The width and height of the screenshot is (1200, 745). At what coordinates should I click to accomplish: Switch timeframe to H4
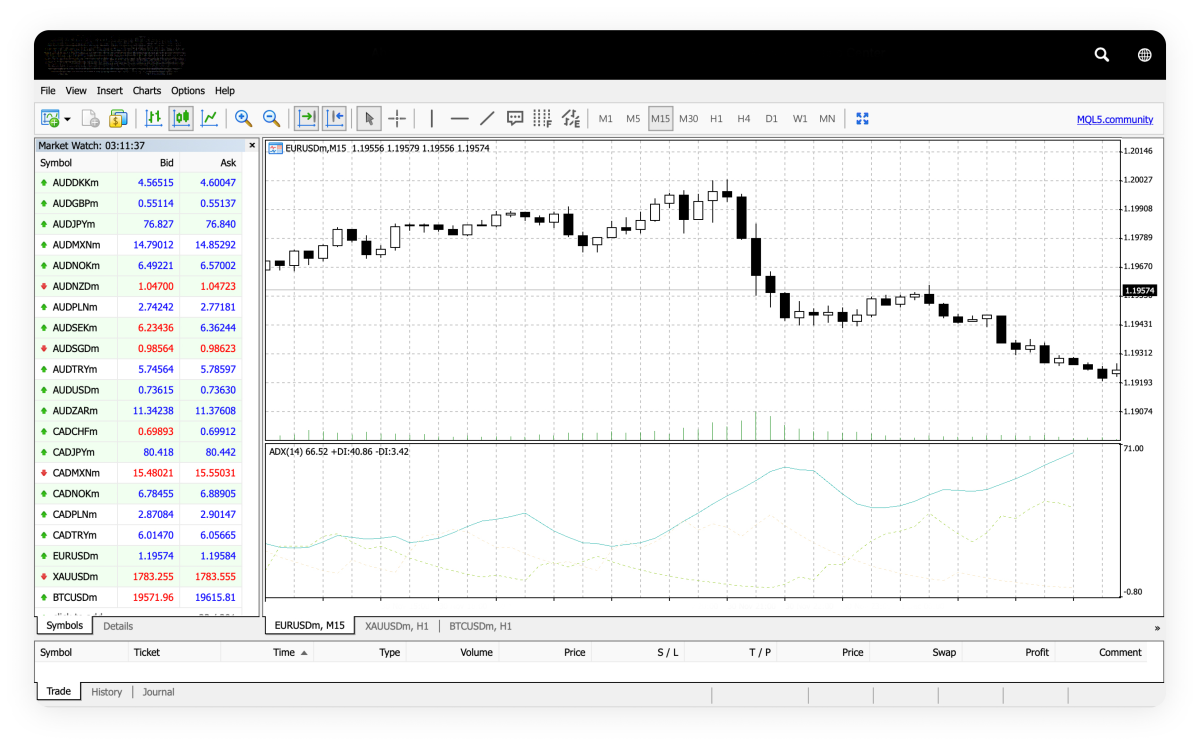point(743,119)
